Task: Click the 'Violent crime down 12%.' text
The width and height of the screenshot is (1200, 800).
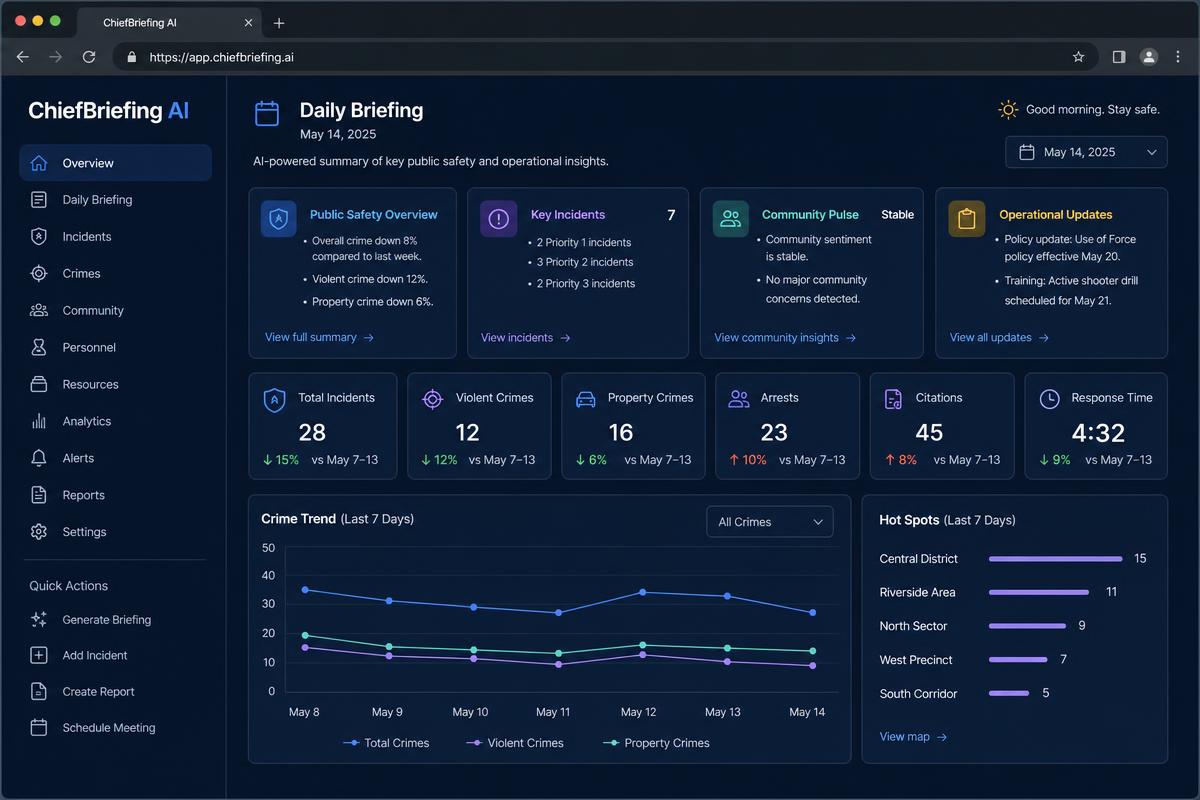Action: [x=370, y=280]
